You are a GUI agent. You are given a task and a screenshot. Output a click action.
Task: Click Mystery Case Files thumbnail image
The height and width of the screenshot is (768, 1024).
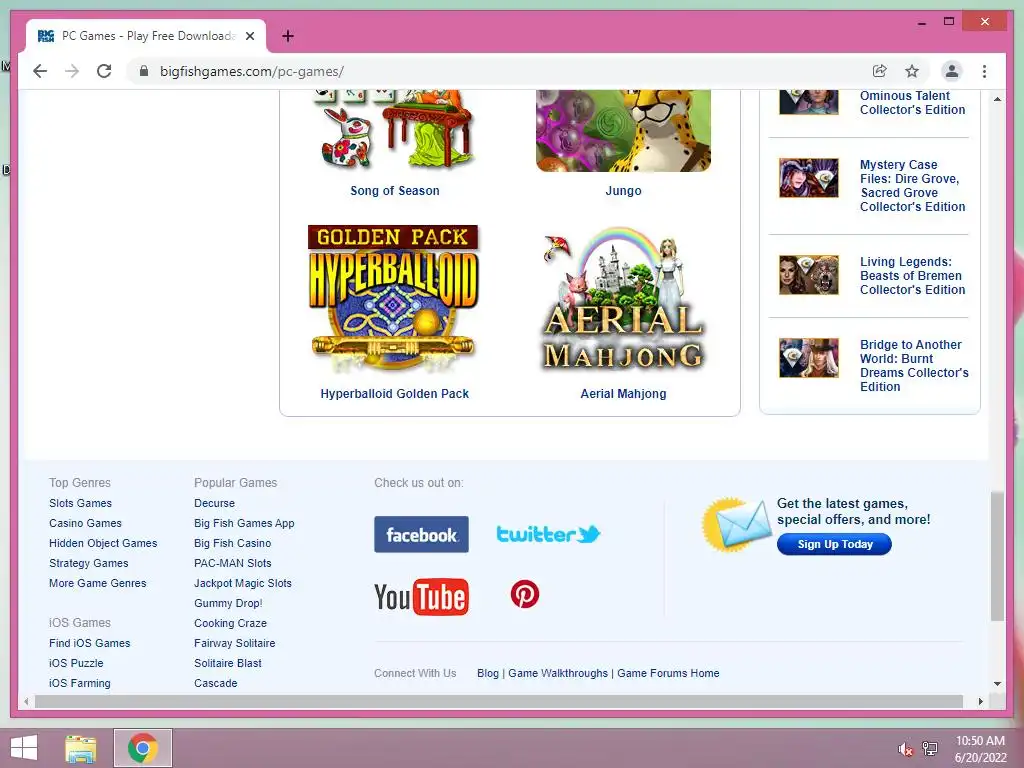coord(808,178)
